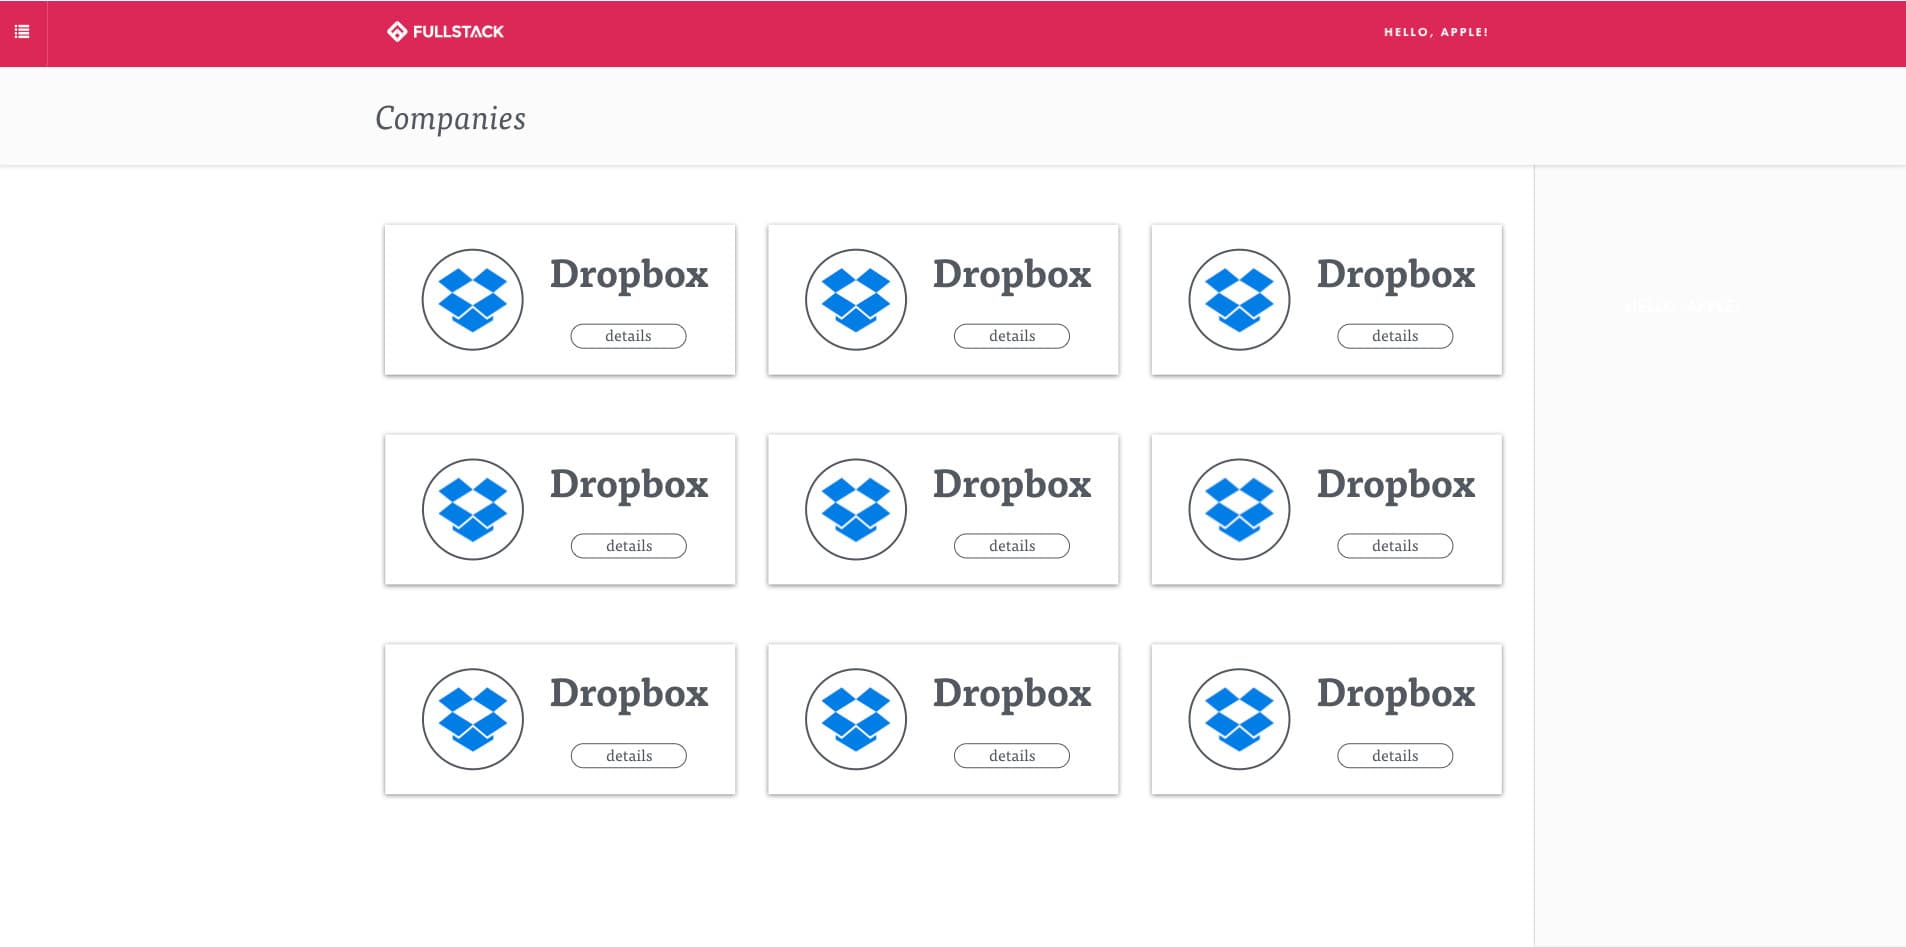The image size is (1906, 947).
Task: Click the HELLO, APPLE! greeting link
Action: tap(1435, 32)
